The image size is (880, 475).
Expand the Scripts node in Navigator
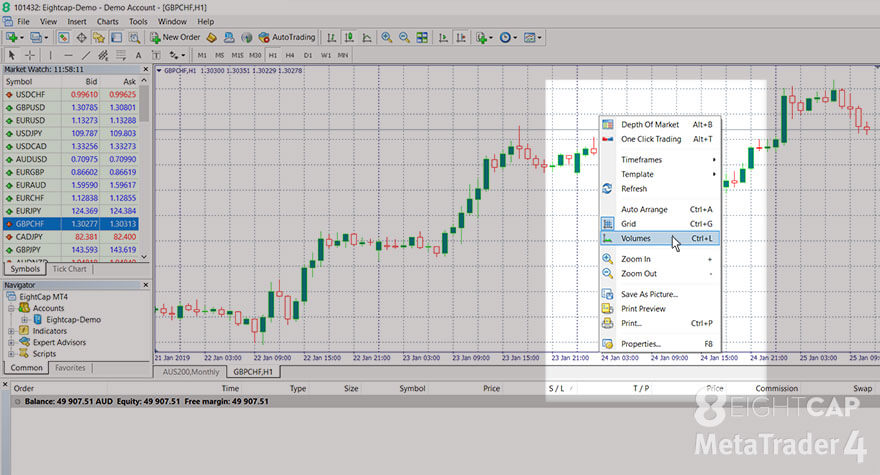click(11, 354)
